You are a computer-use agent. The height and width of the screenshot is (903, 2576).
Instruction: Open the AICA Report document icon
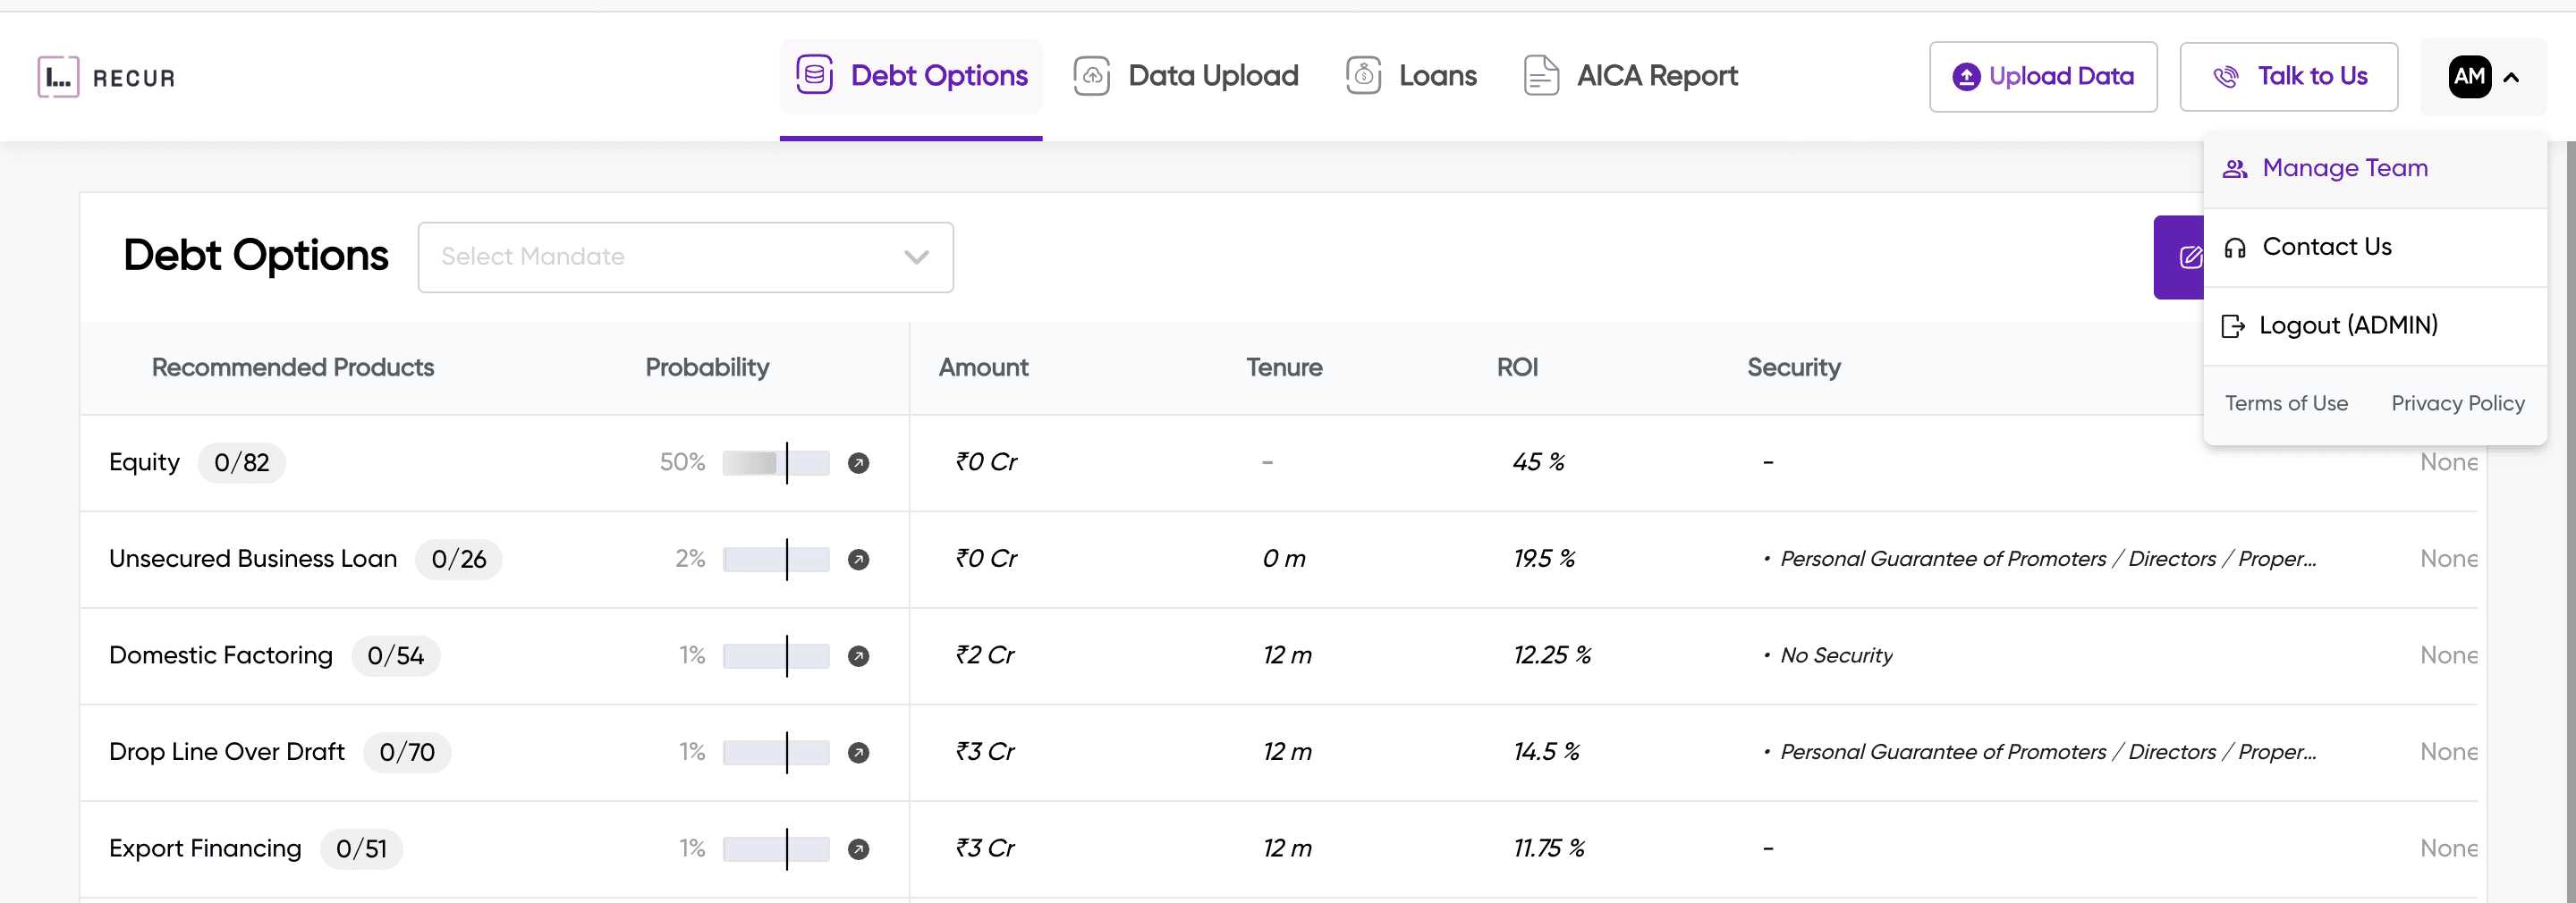coord(1541,74)
